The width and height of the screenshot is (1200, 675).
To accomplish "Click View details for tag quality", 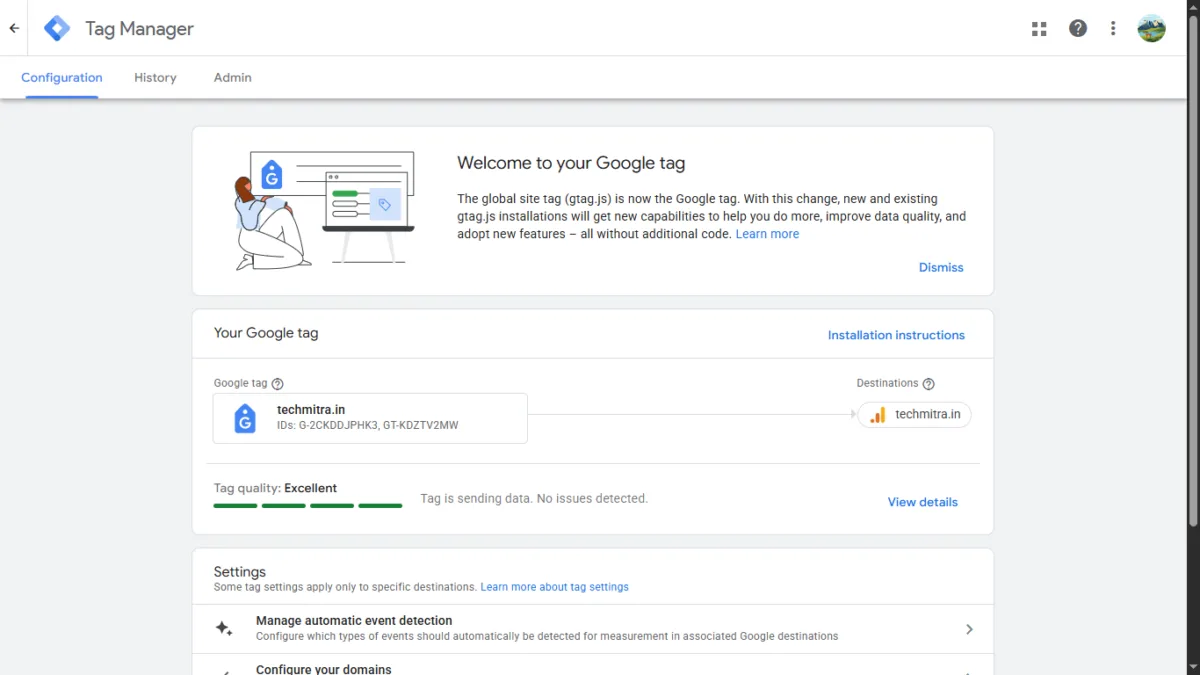I will coord(923,502).
